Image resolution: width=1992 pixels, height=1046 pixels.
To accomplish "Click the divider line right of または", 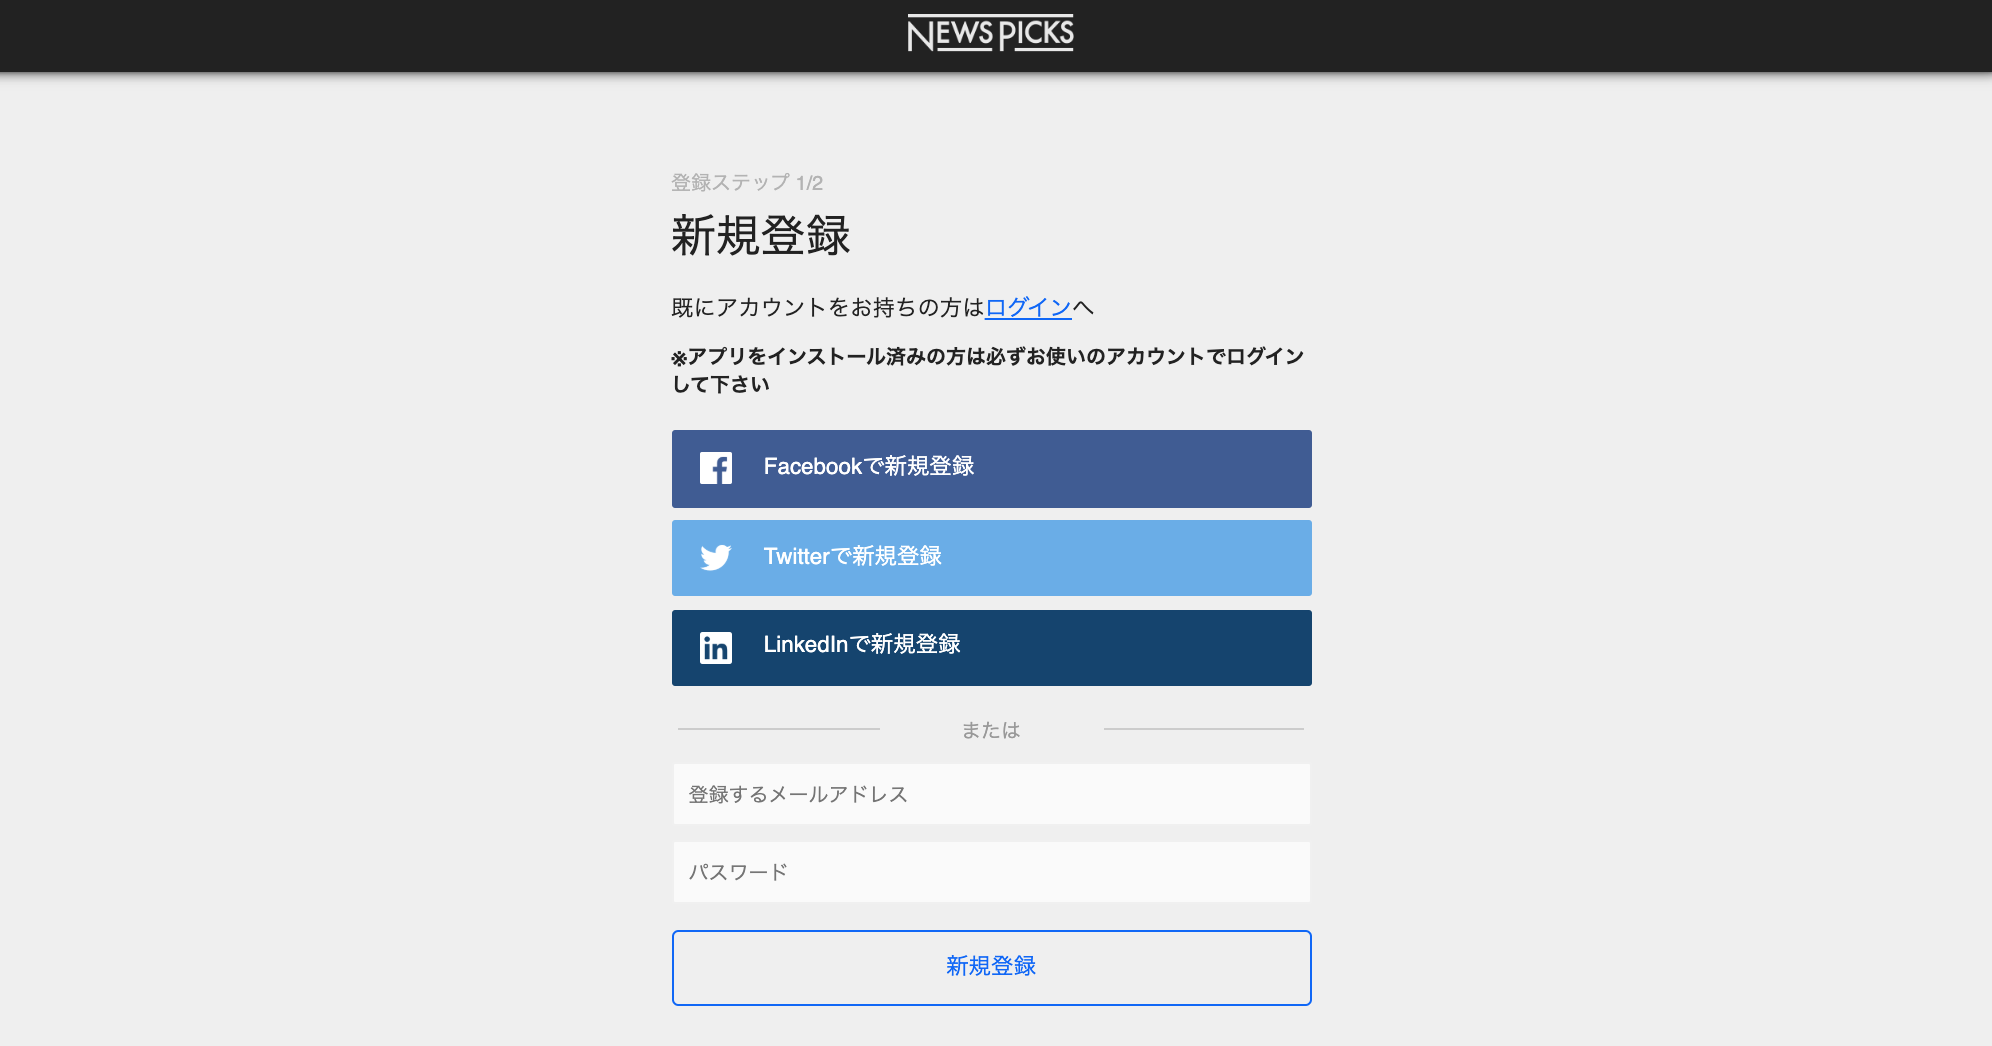I will [x=1203, y=729].
